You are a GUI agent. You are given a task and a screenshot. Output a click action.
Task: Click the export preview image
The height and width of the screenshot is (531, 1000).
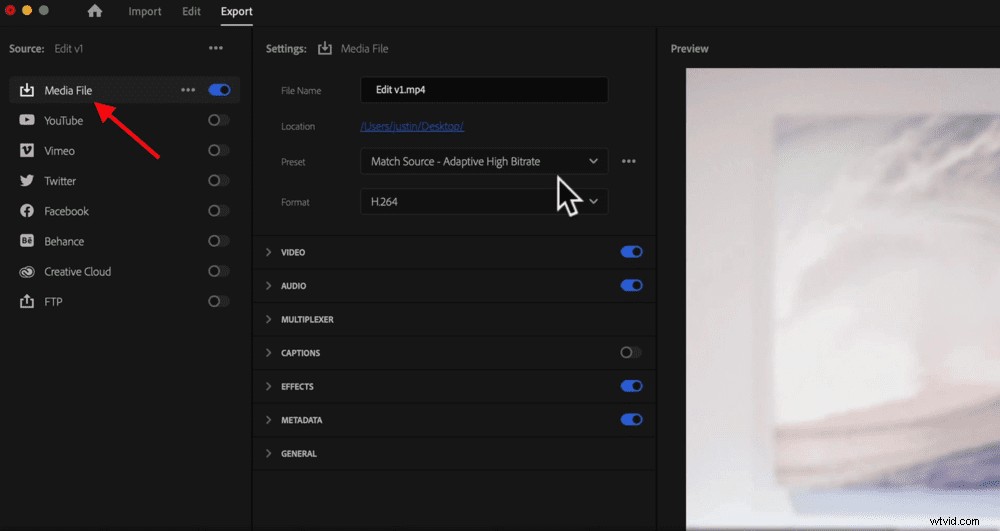[842, 298]
